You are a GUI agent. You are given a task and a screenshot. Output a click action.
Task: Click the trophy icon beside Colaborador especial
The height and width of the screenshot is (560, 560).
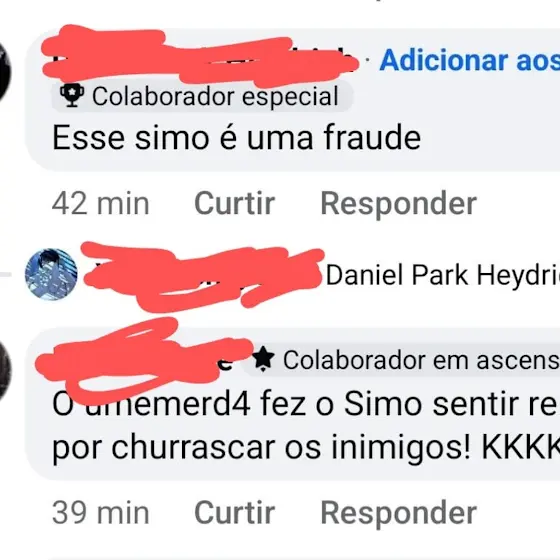point(72,95)
